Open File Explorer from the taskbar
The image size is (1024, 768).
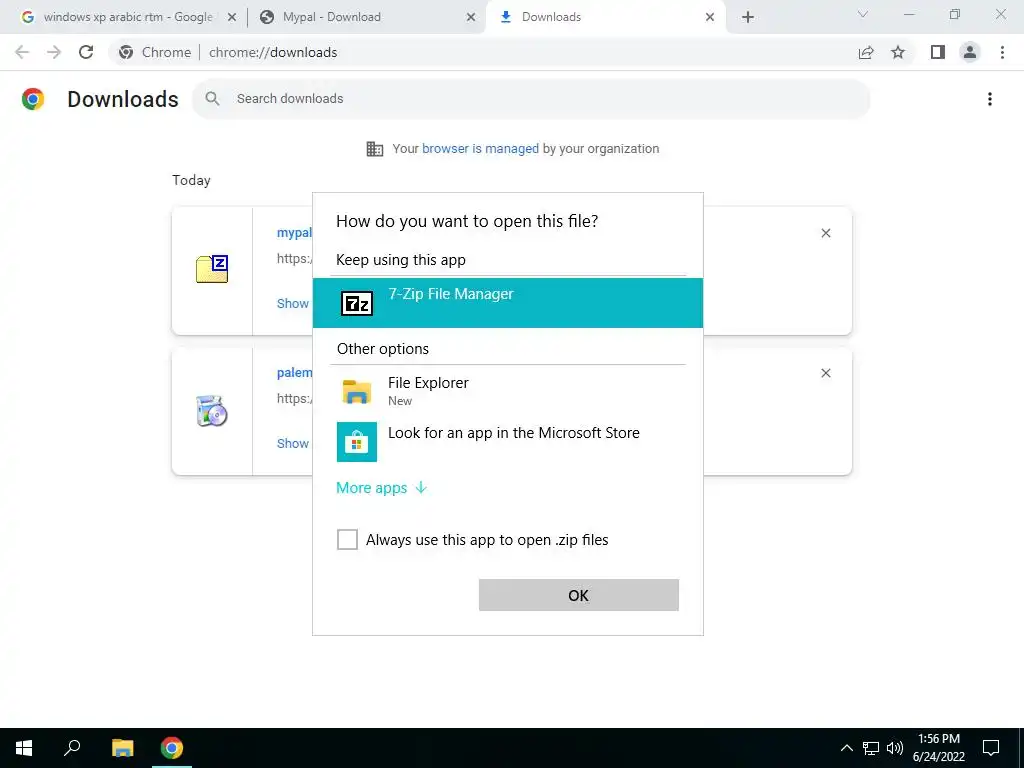(122, 748)
